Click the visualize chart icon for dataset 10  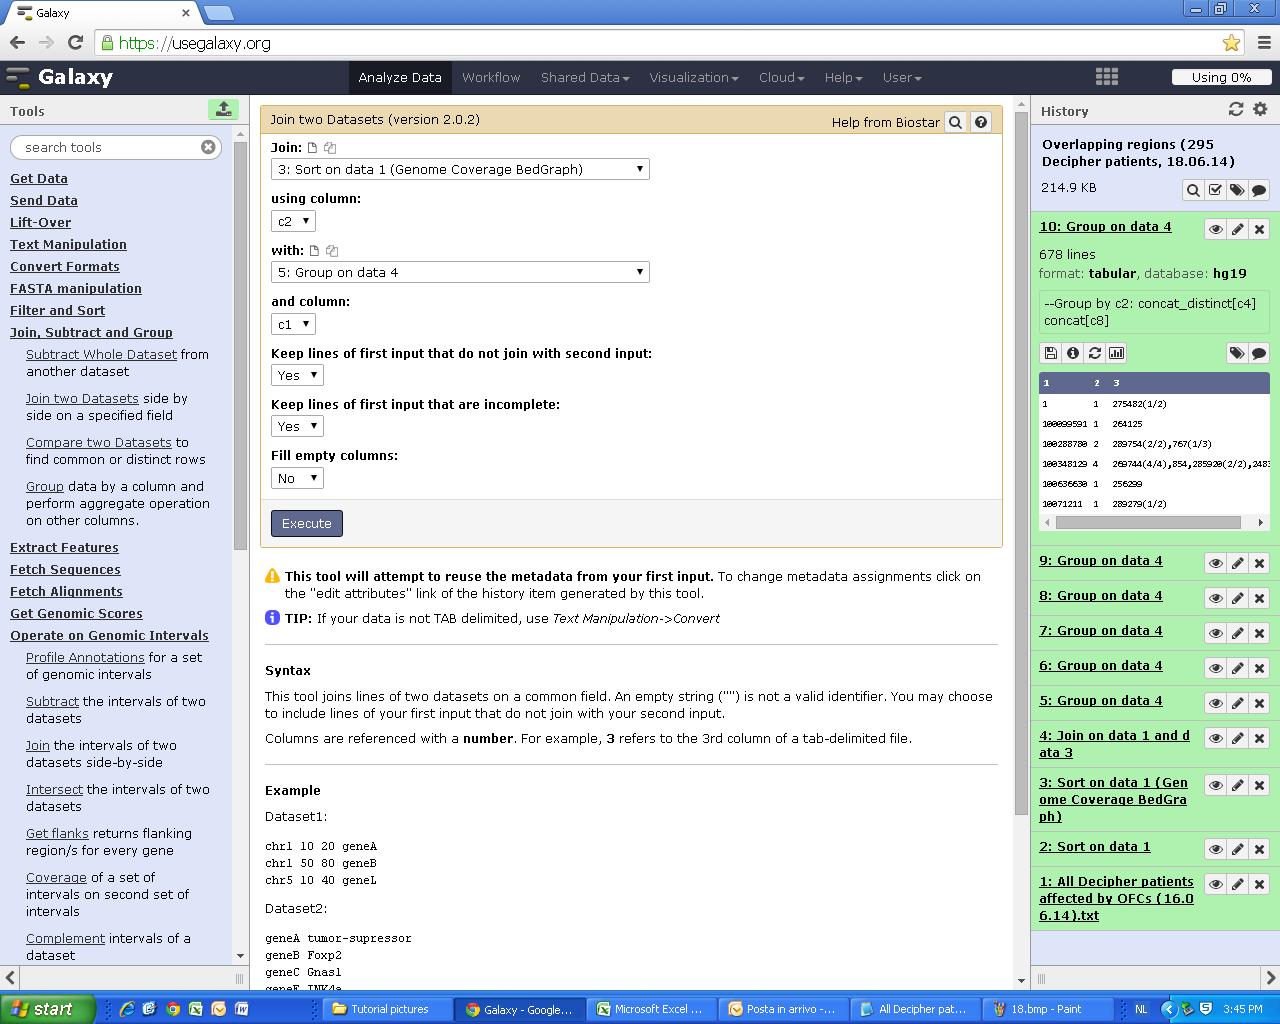[x=1116, y=353]
